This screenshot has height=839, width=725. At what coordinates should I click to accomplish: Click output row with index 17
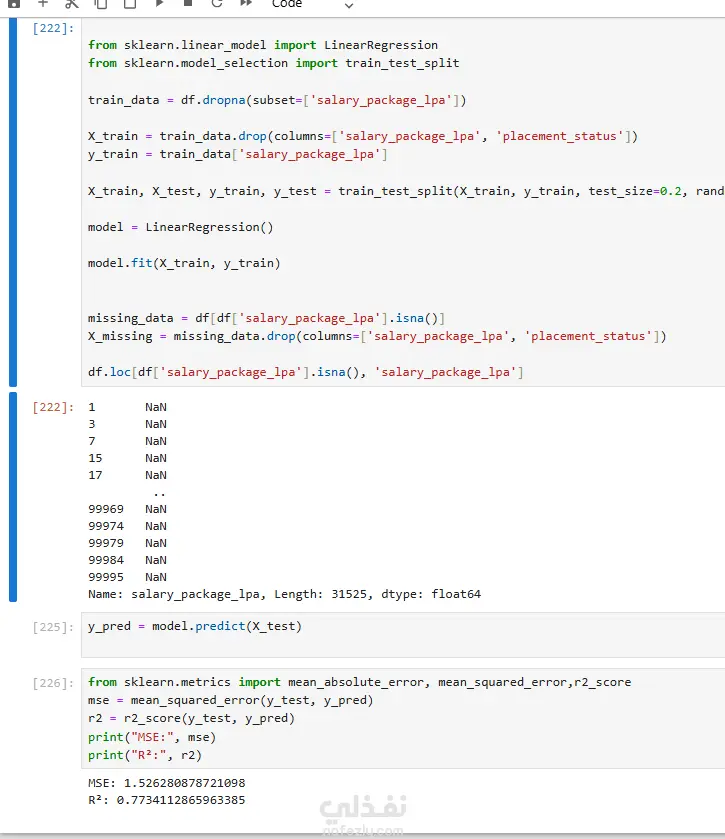127,475
